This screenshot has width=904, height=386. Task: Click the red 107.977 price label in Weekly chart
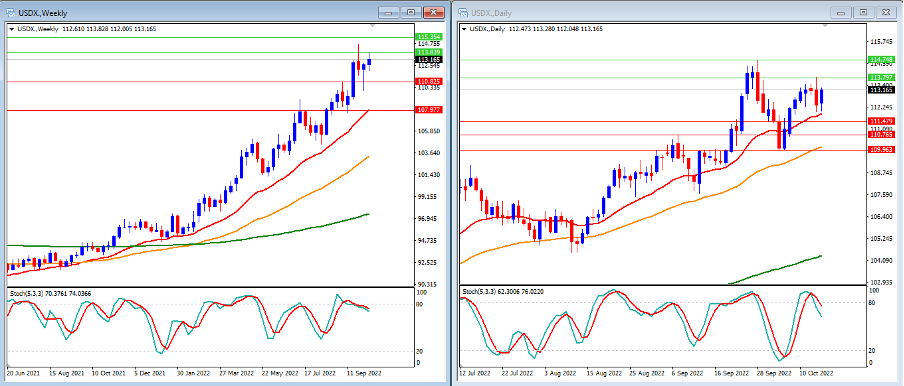click(428, 110)
